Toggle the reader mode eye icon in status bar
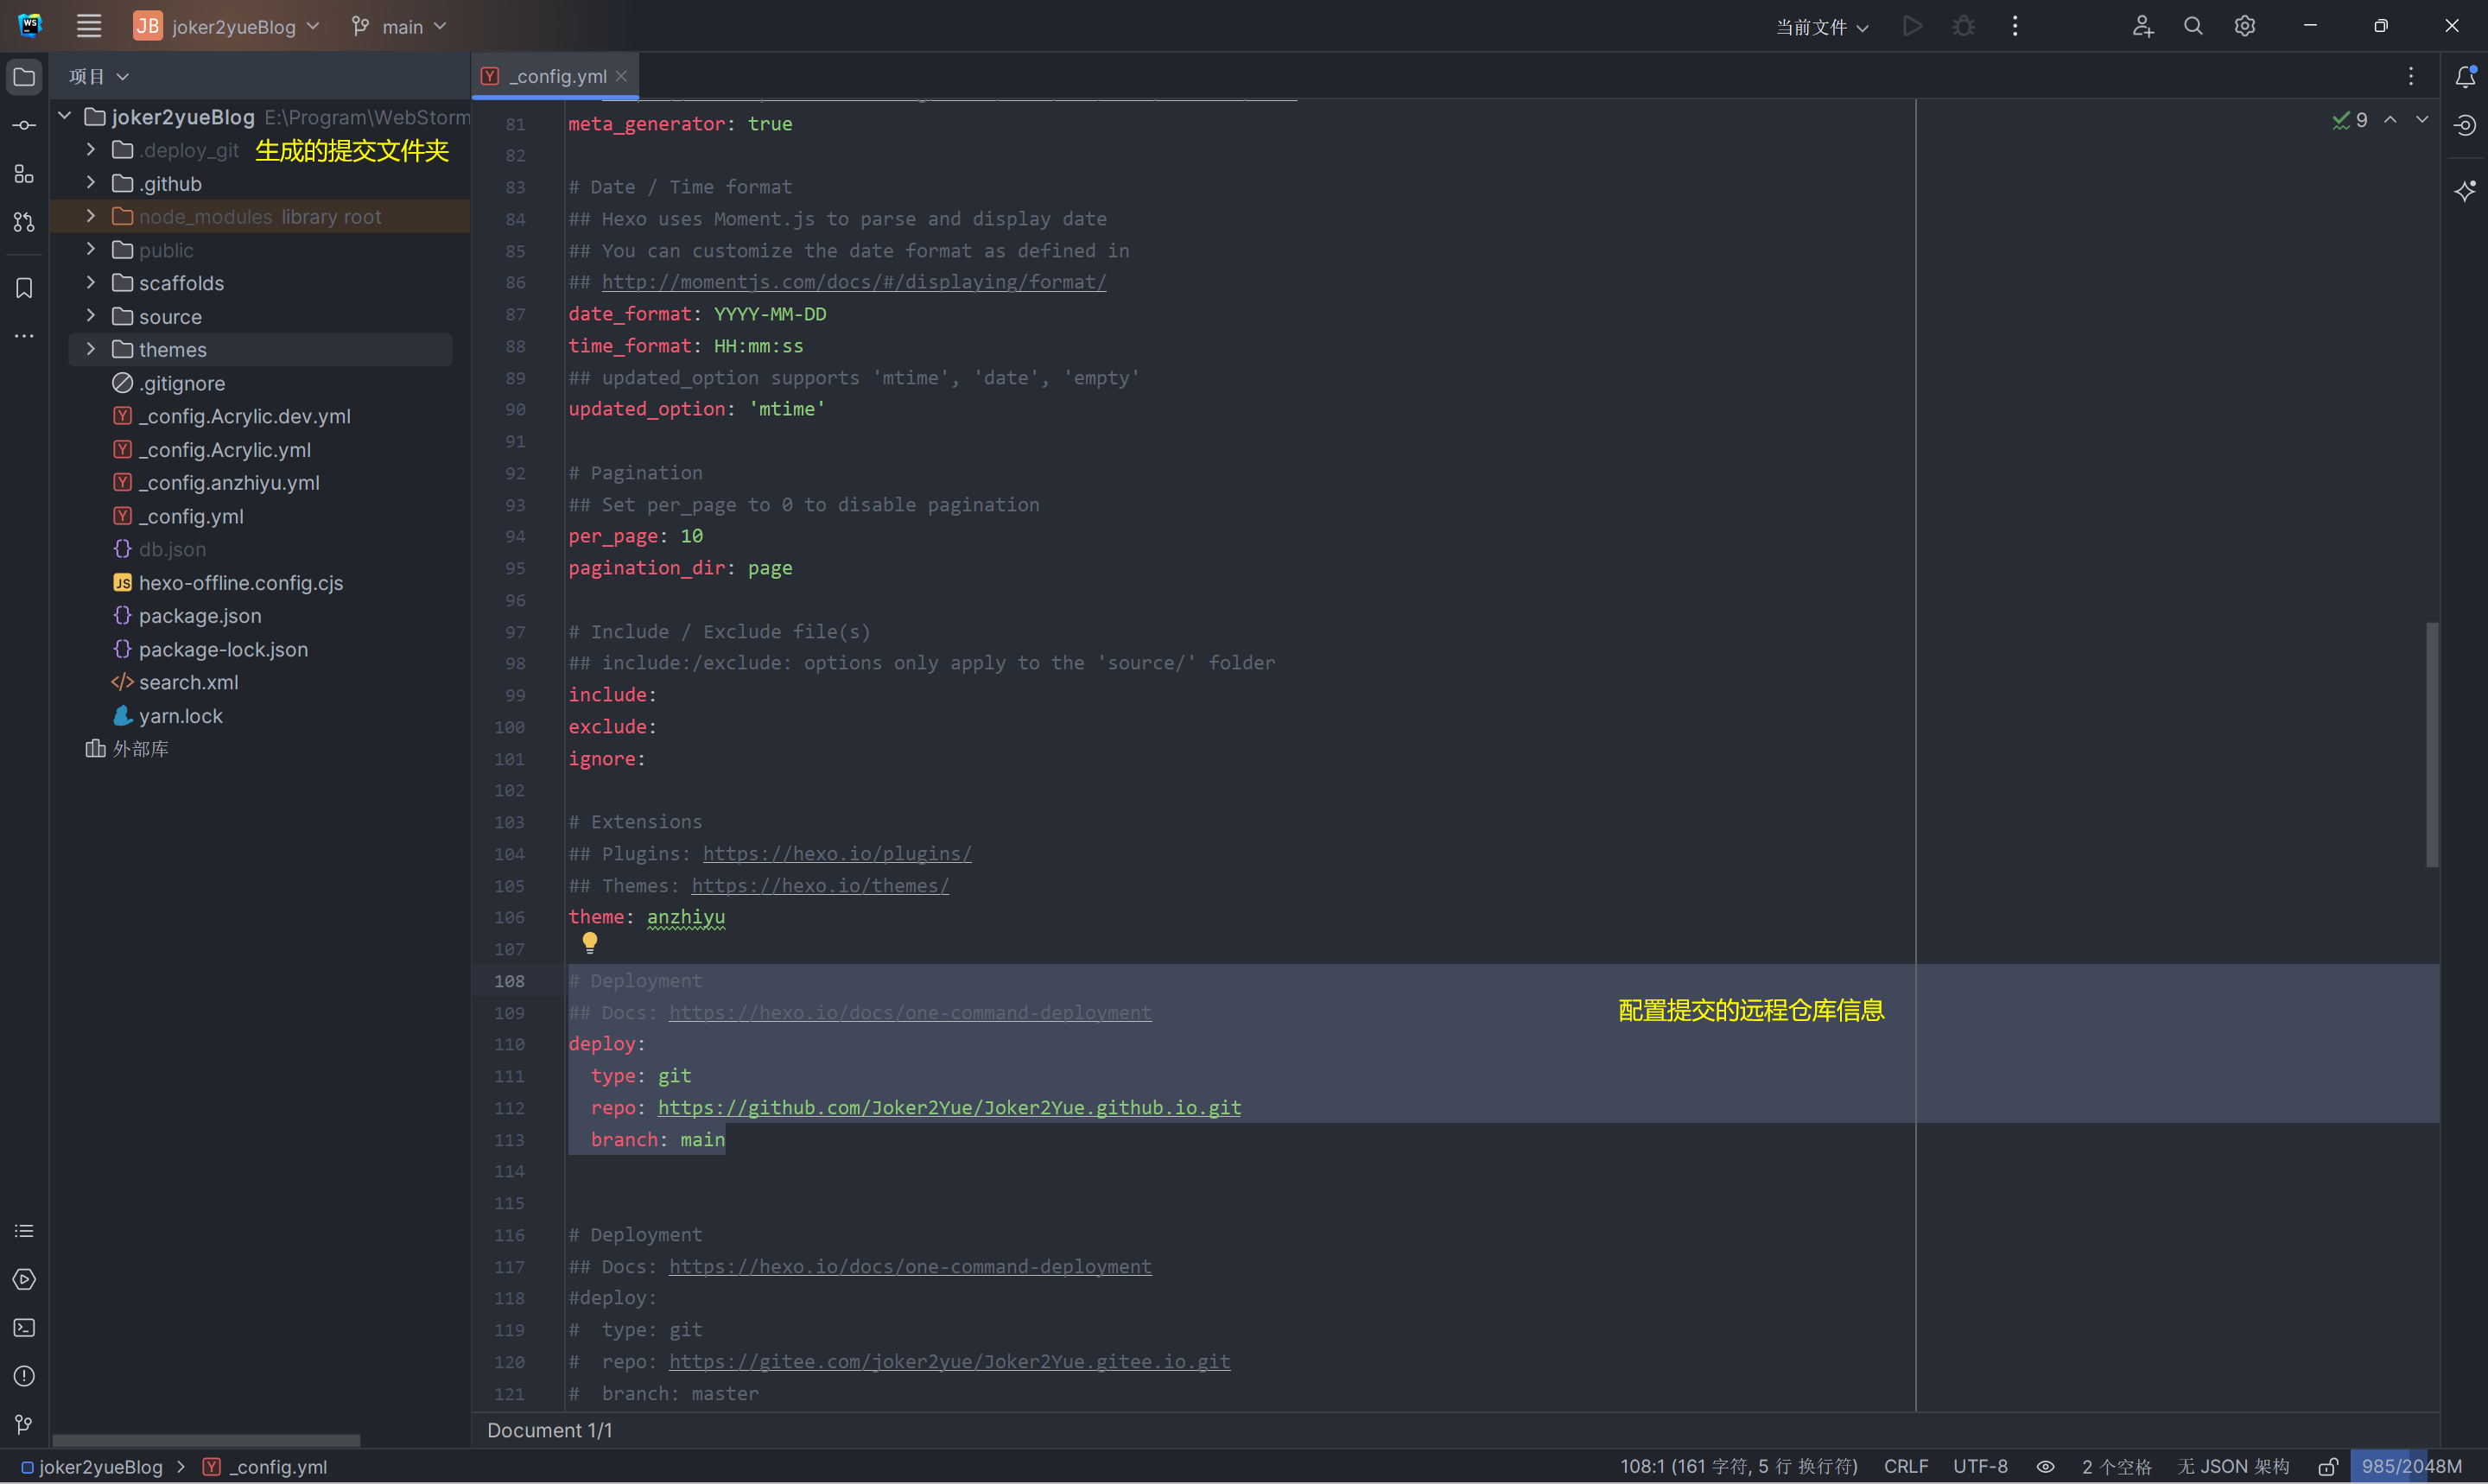The image size is (2488, 1484). (x=2046, y=1467)
